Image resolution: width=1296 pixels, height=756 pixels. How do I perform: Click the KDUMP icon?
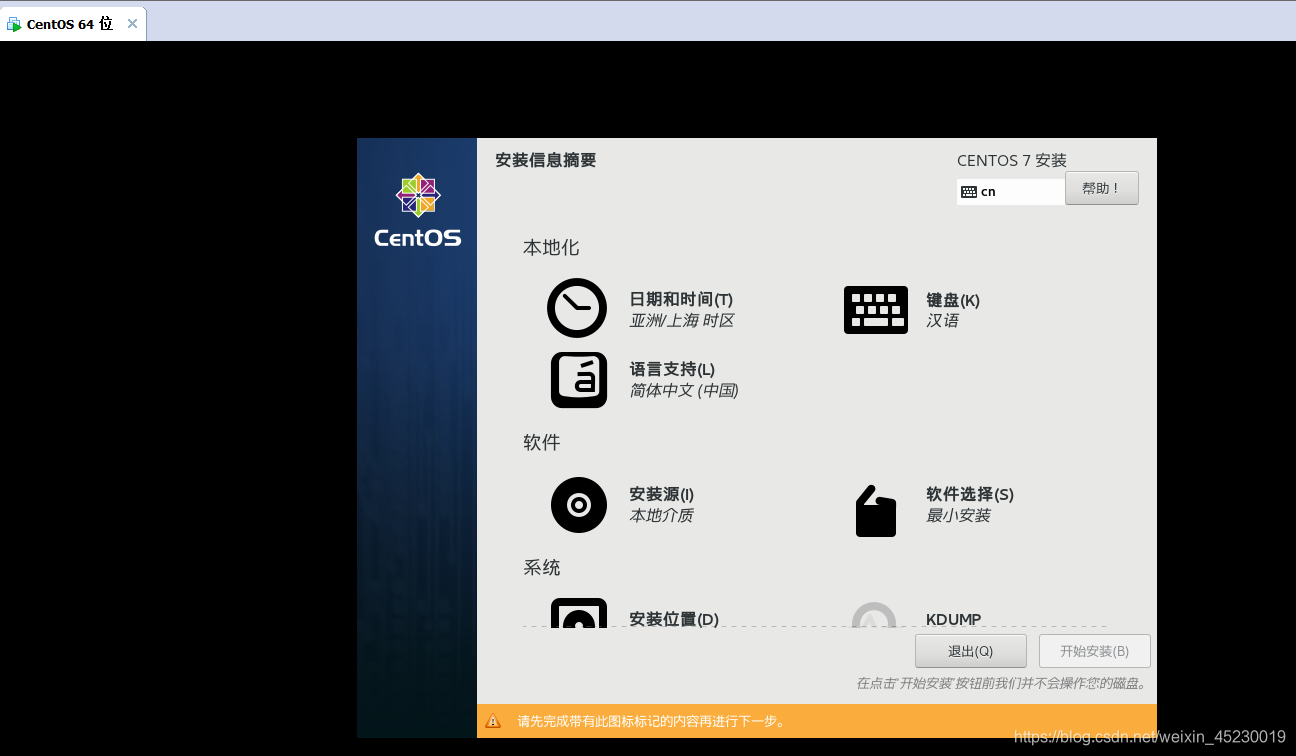[874, 614]
